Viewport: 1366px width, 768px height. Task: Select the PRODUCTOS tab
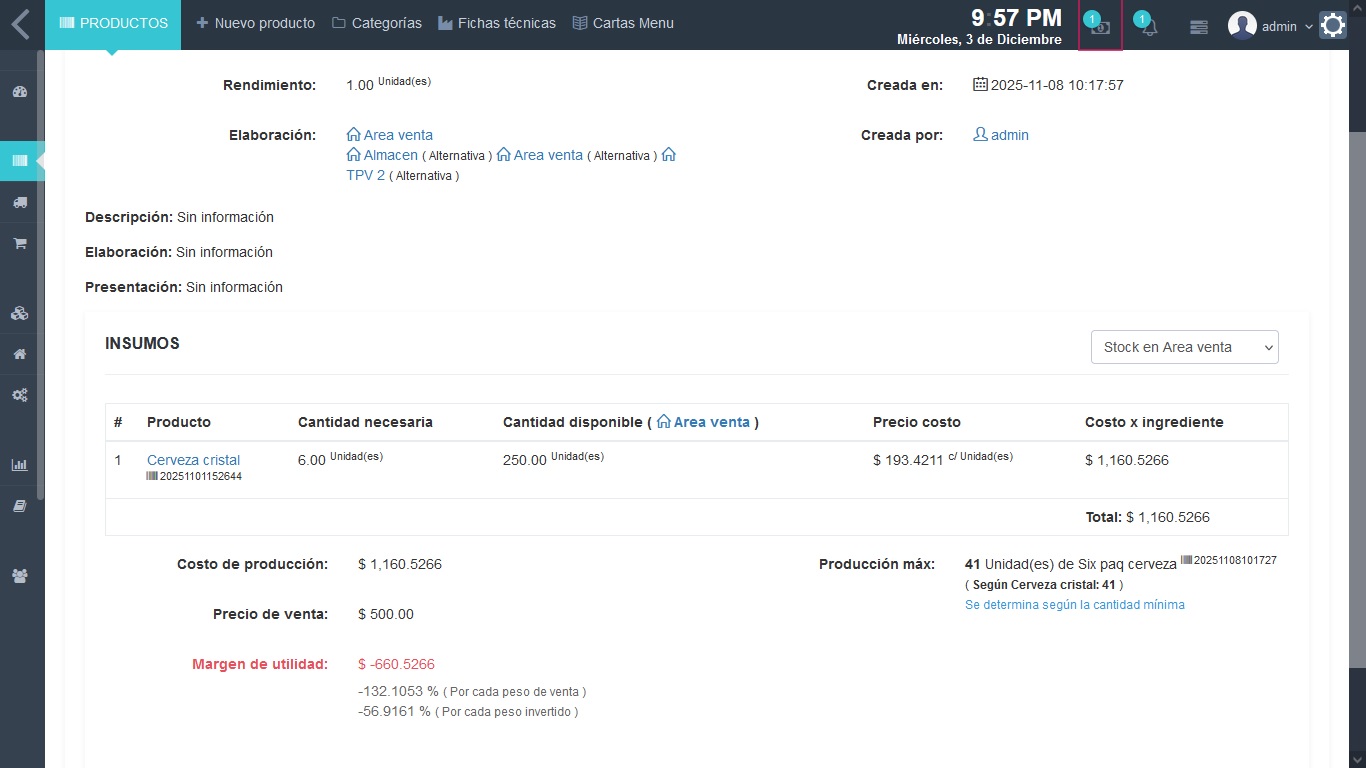pyautogui.click(x=113, y=23)
